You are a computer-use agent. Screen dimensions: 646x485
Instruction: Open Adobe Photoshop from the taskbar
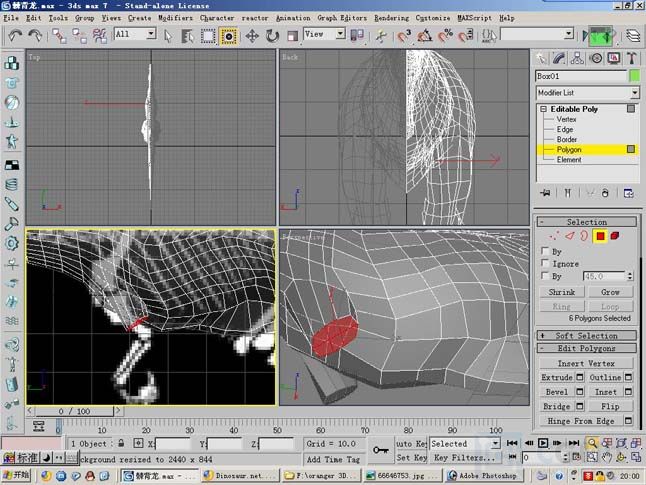[483, 476]
